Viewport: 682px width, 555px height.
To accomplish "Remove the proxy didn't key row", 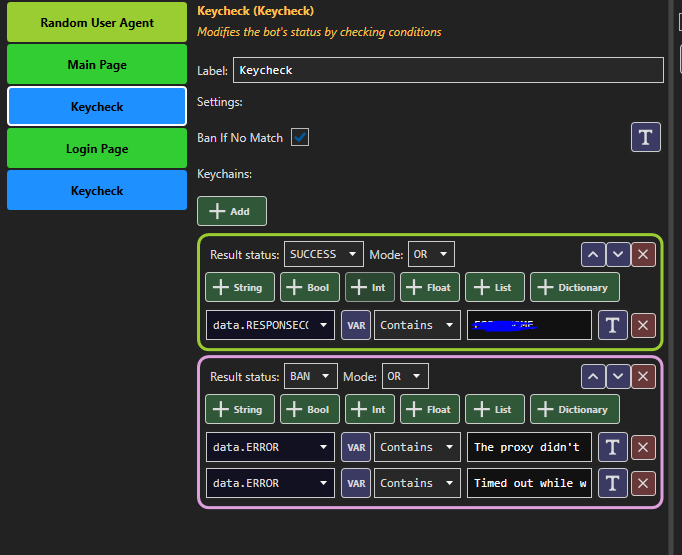I will (x=643, y=447).
